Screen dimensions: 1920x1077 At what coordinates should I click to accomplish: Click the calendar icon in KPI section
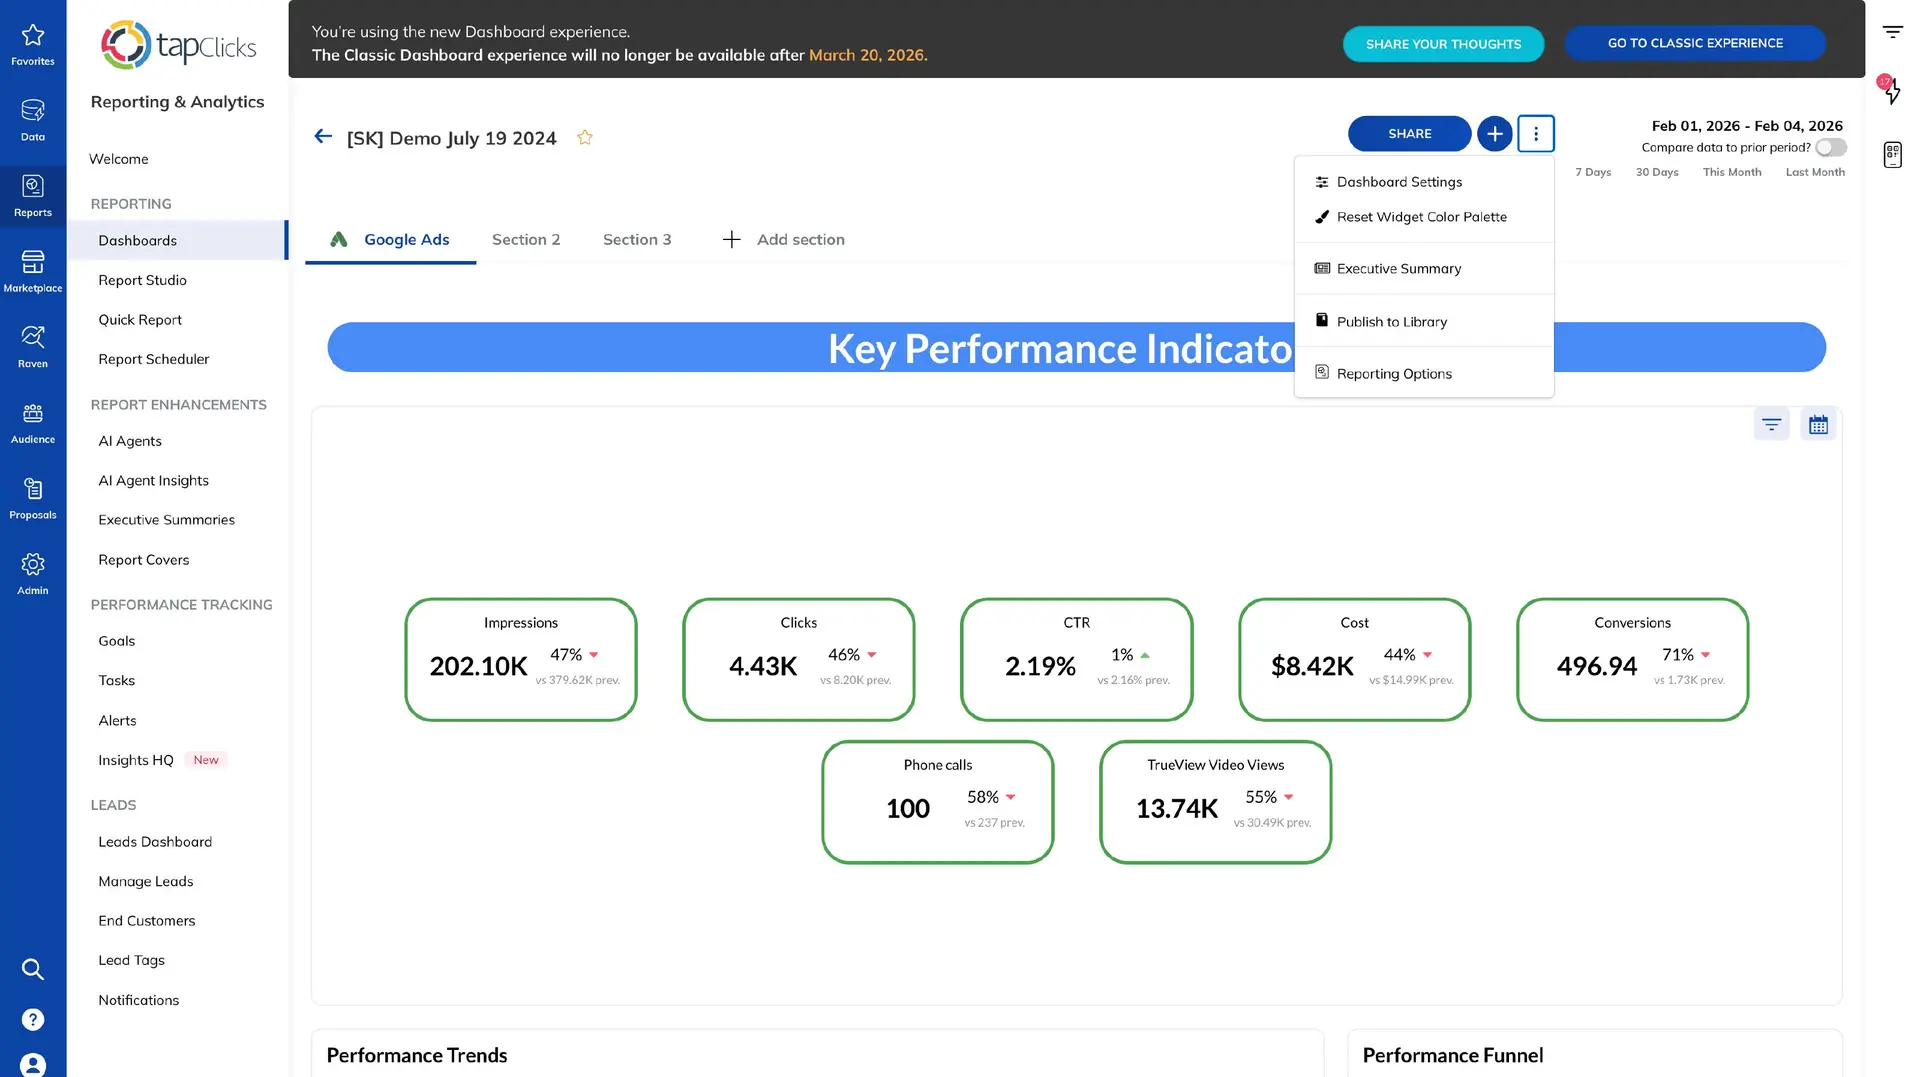[x=1818, y=424]
